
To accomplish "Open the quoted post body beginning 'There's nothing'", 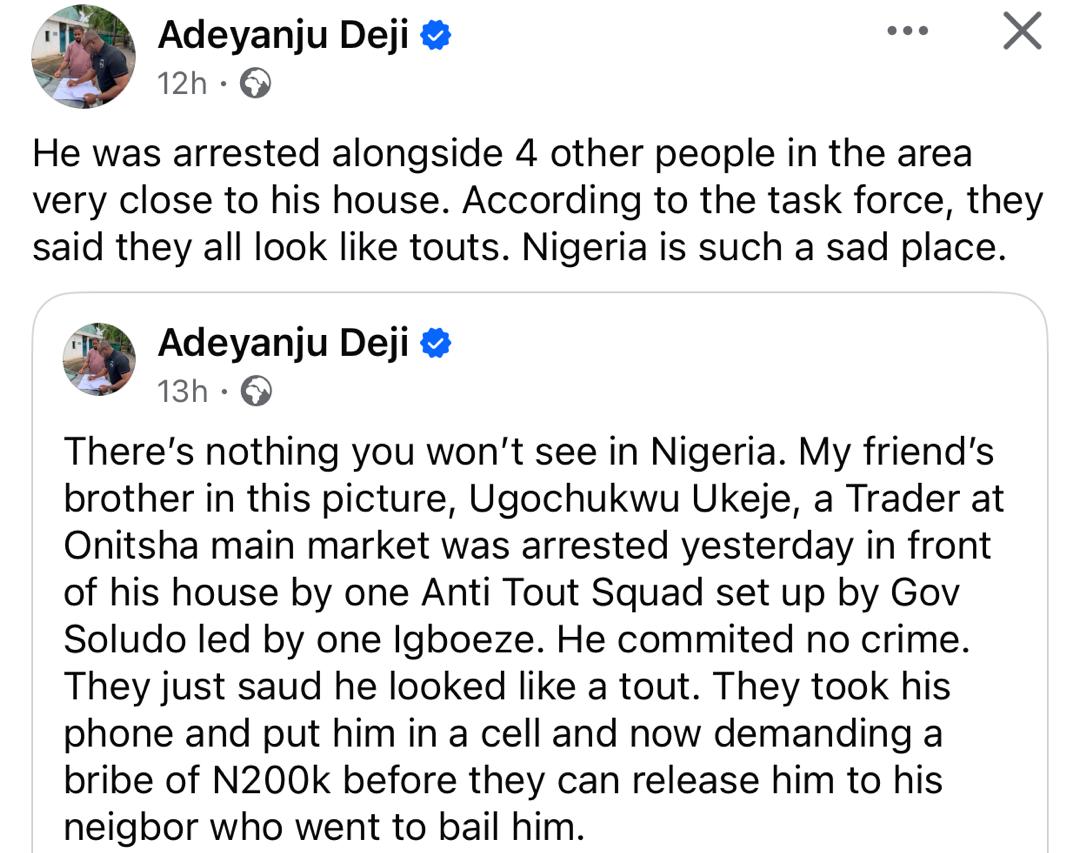I will point(528,452).
